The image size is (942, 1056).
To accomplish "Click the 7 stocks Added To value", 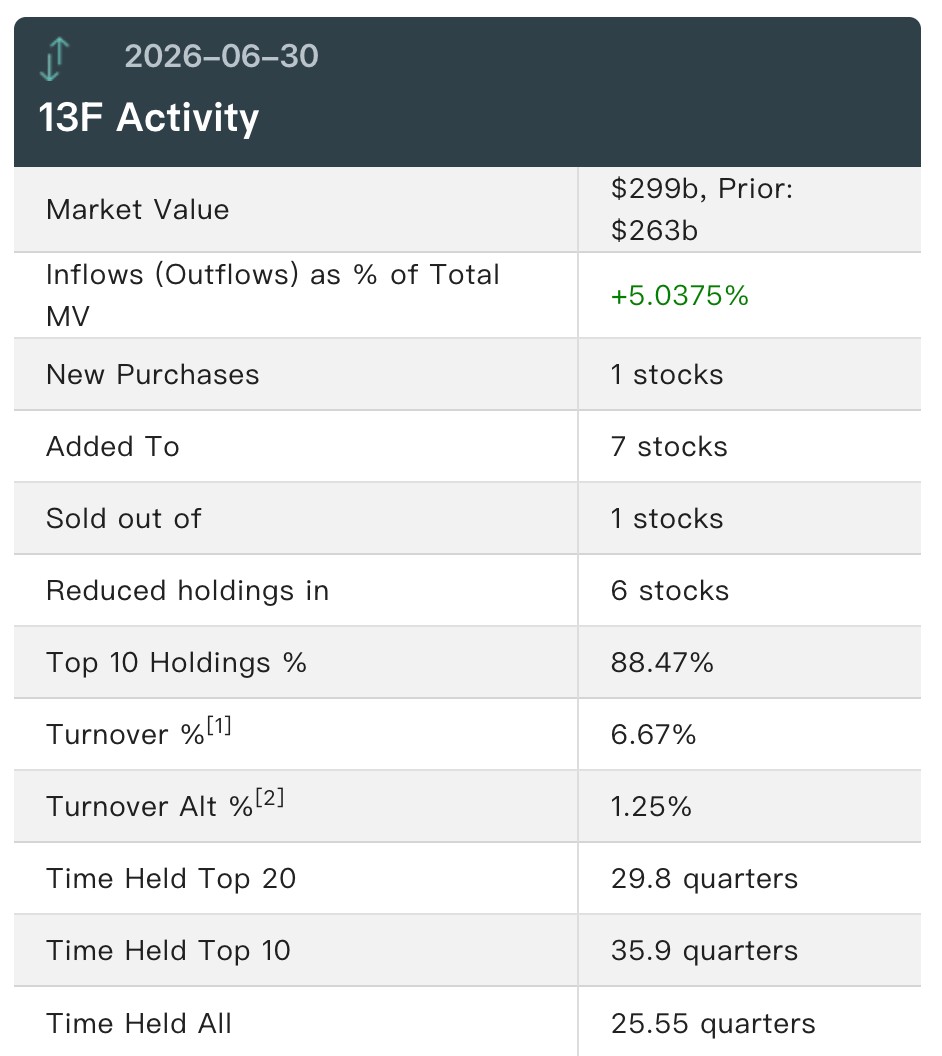I will [x=669, y=447].
